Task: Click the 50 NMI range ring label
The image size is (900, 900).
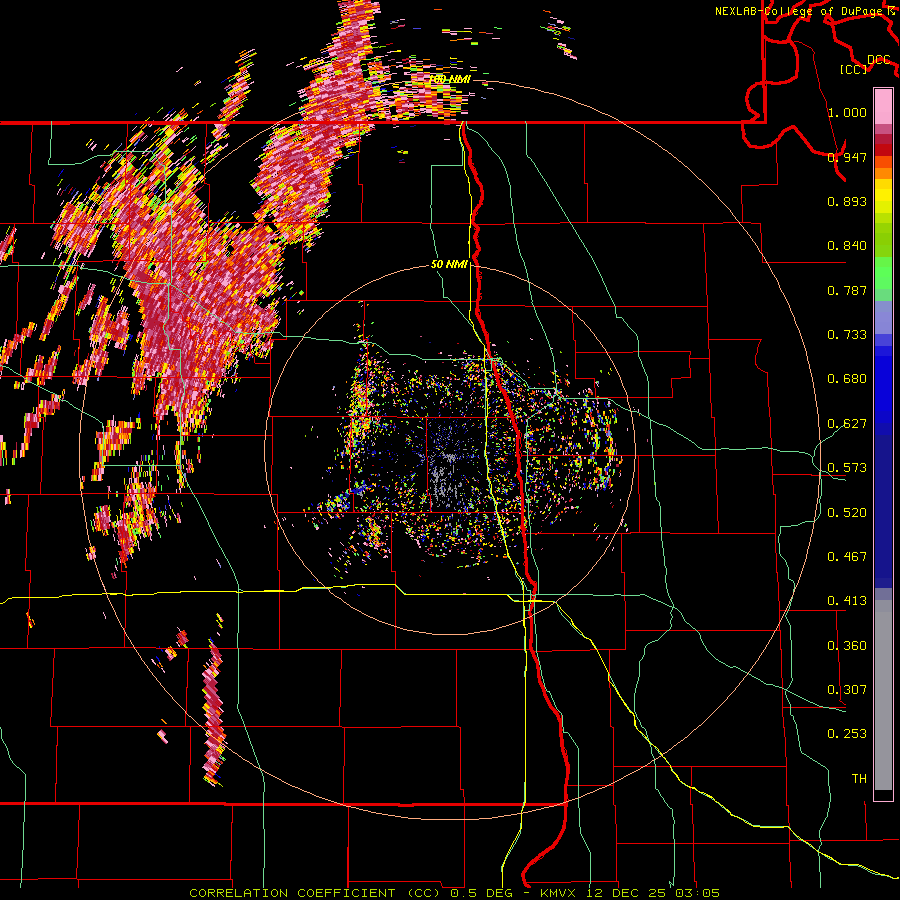Action: (x=449, y=264)
